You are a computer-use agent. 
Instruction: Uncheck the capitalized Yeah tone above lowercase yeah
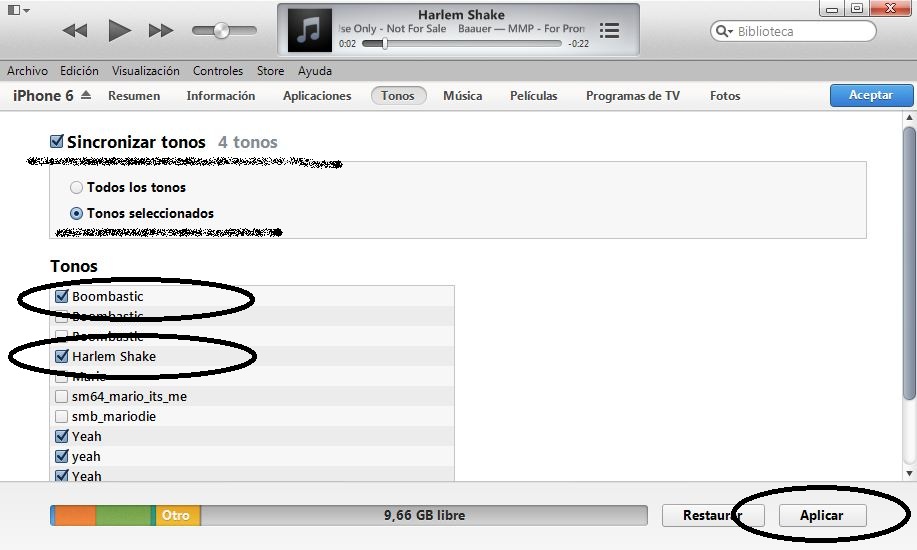coord(61,436)
